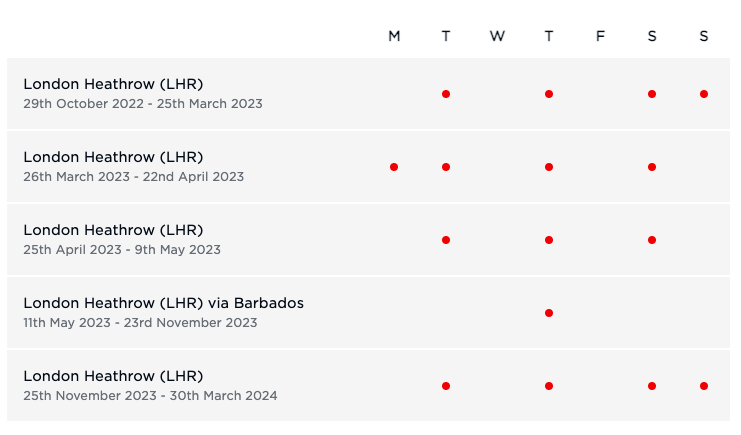Click Tuesday dot in 26th March 2023 row

[x=446, y=167]
